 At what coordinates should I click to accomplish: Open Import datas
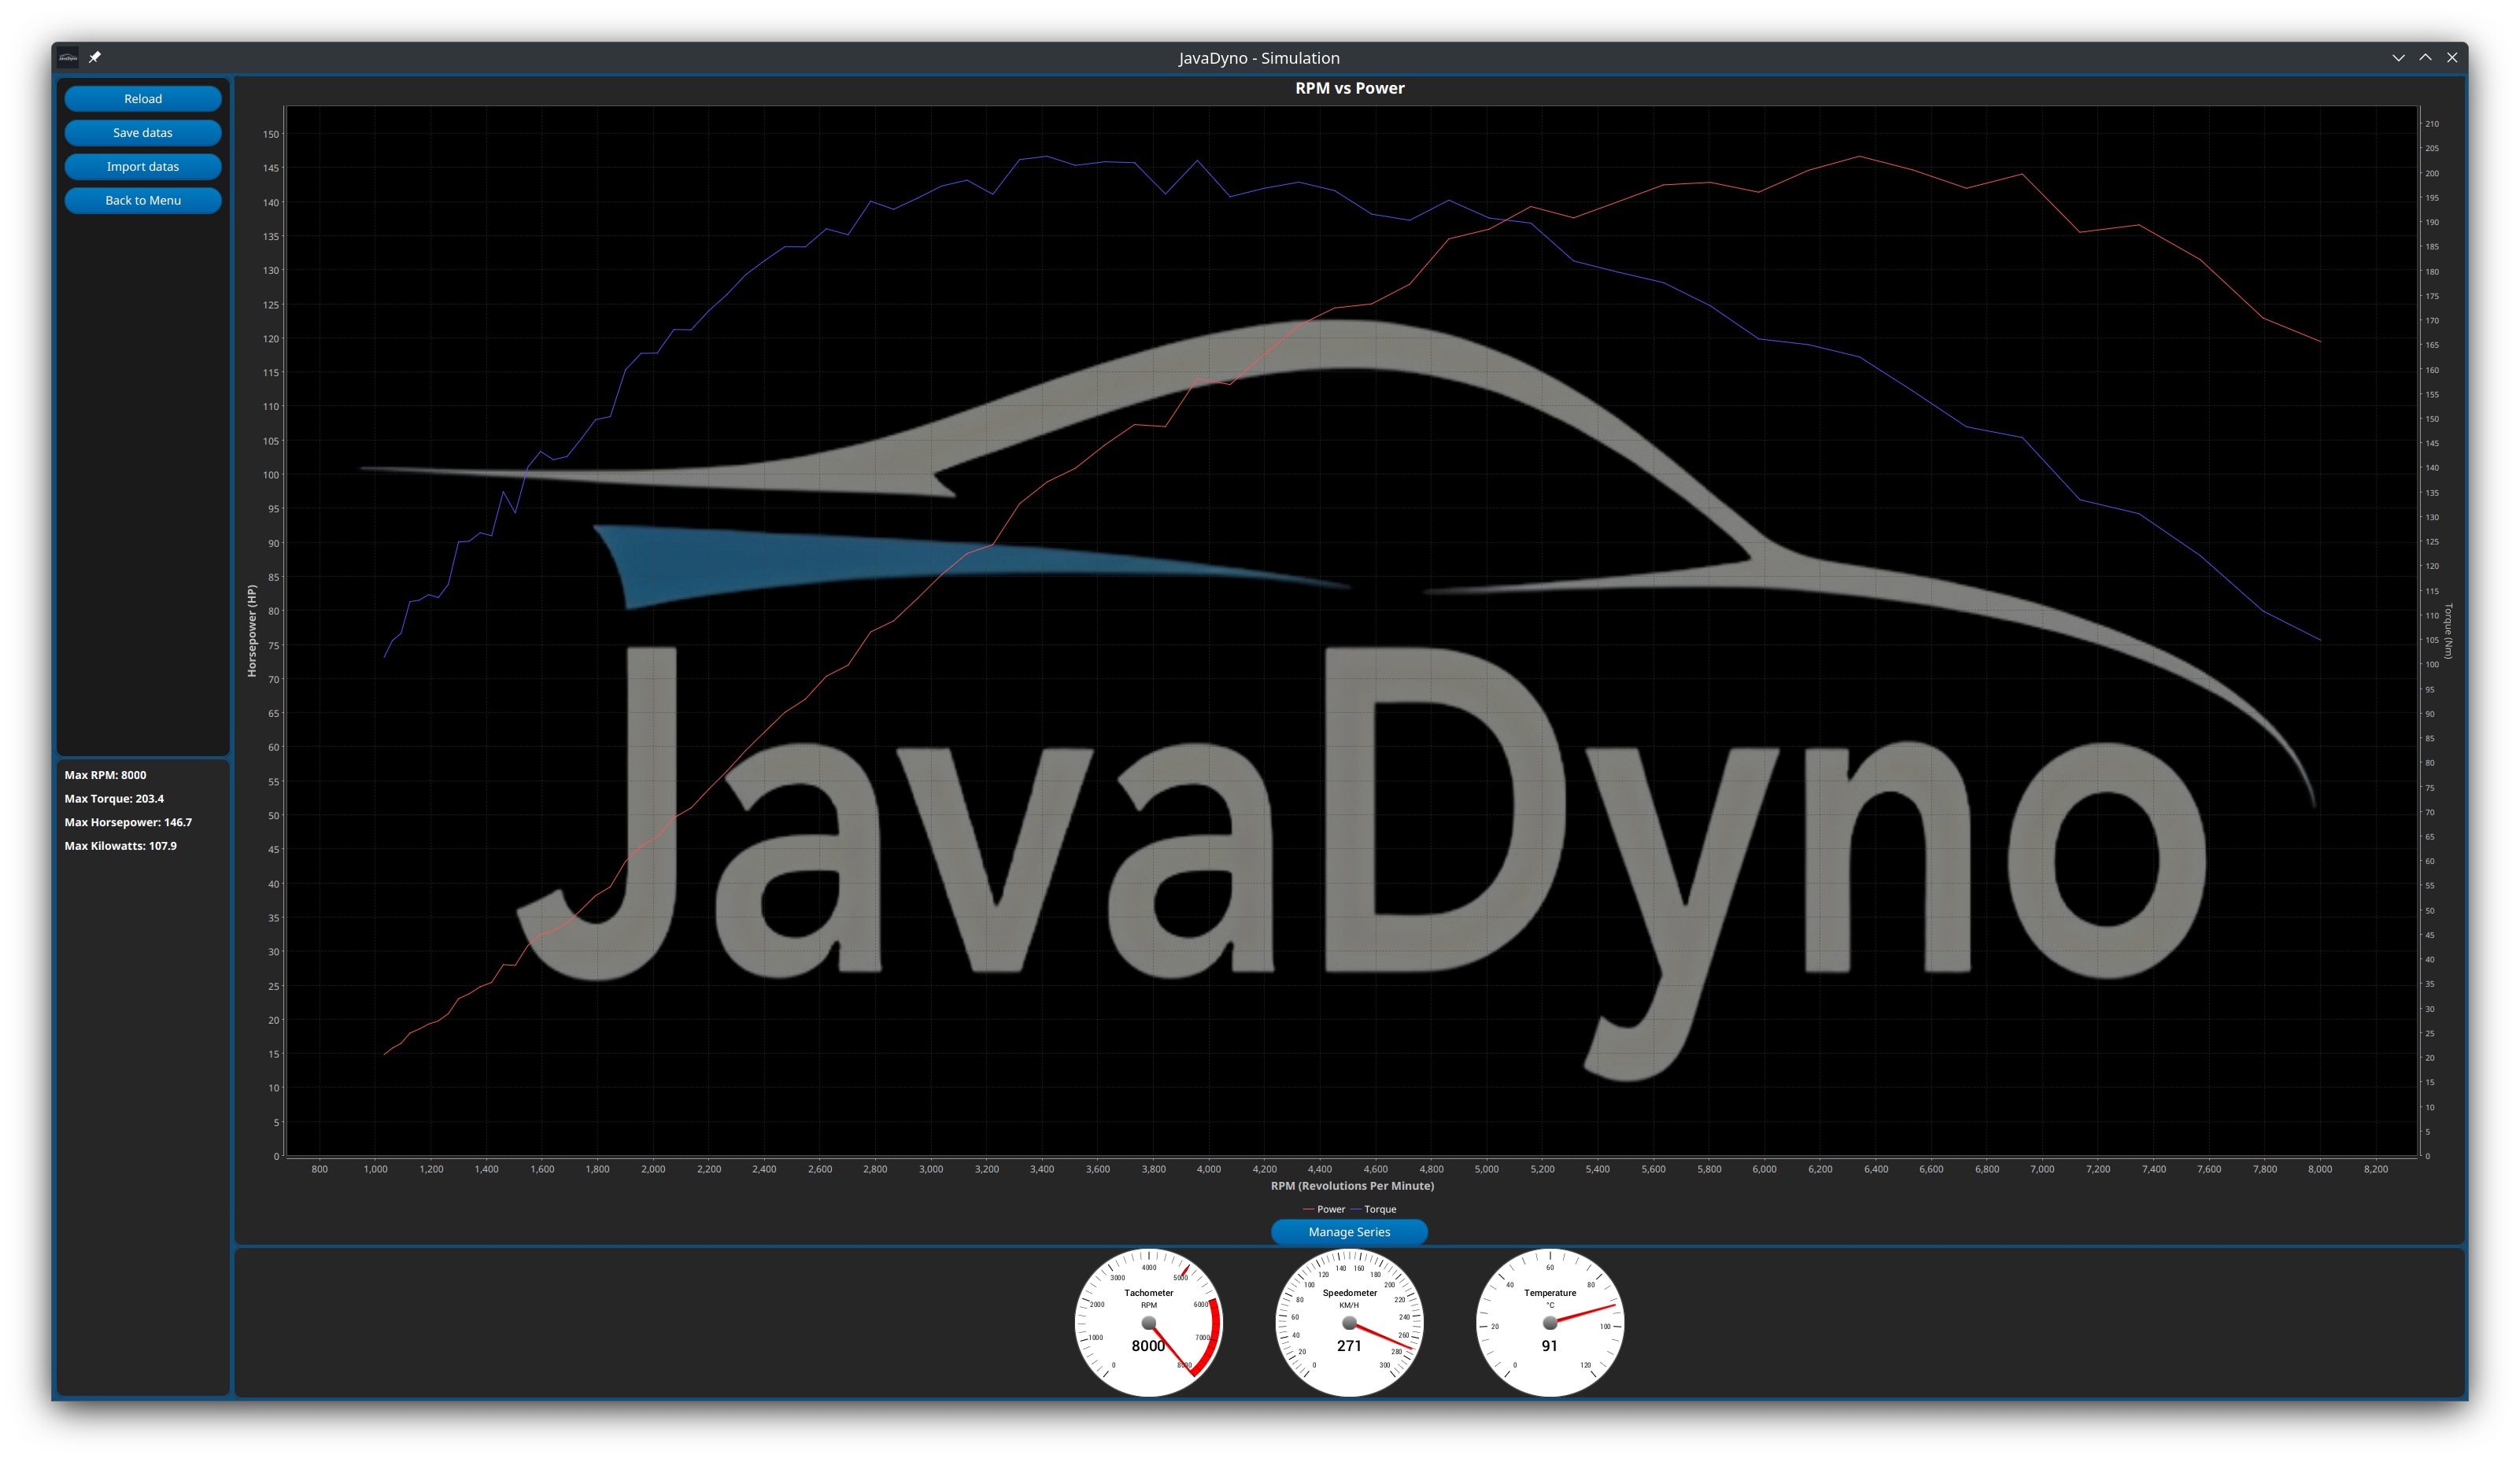point(143,166)
